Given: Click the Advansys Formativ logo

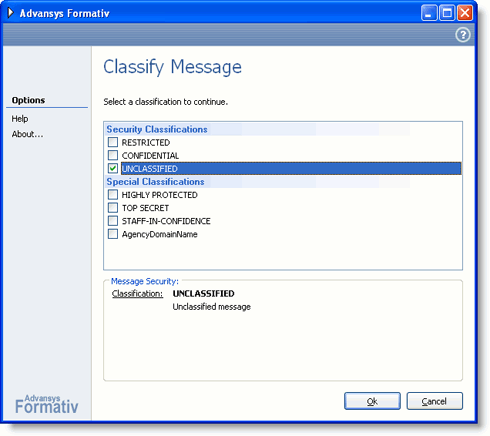Looking at the screenshot, I should click(46, 404).
